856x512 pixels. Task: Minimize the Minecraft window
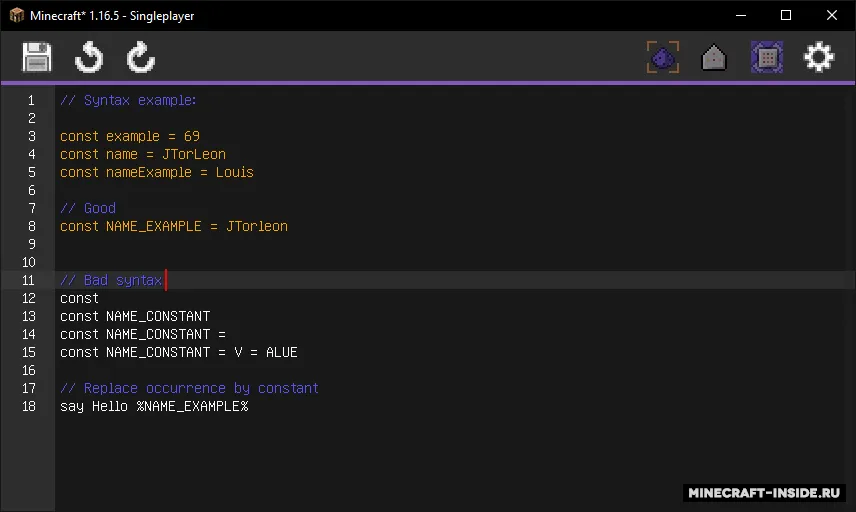[x=741, y=15]
